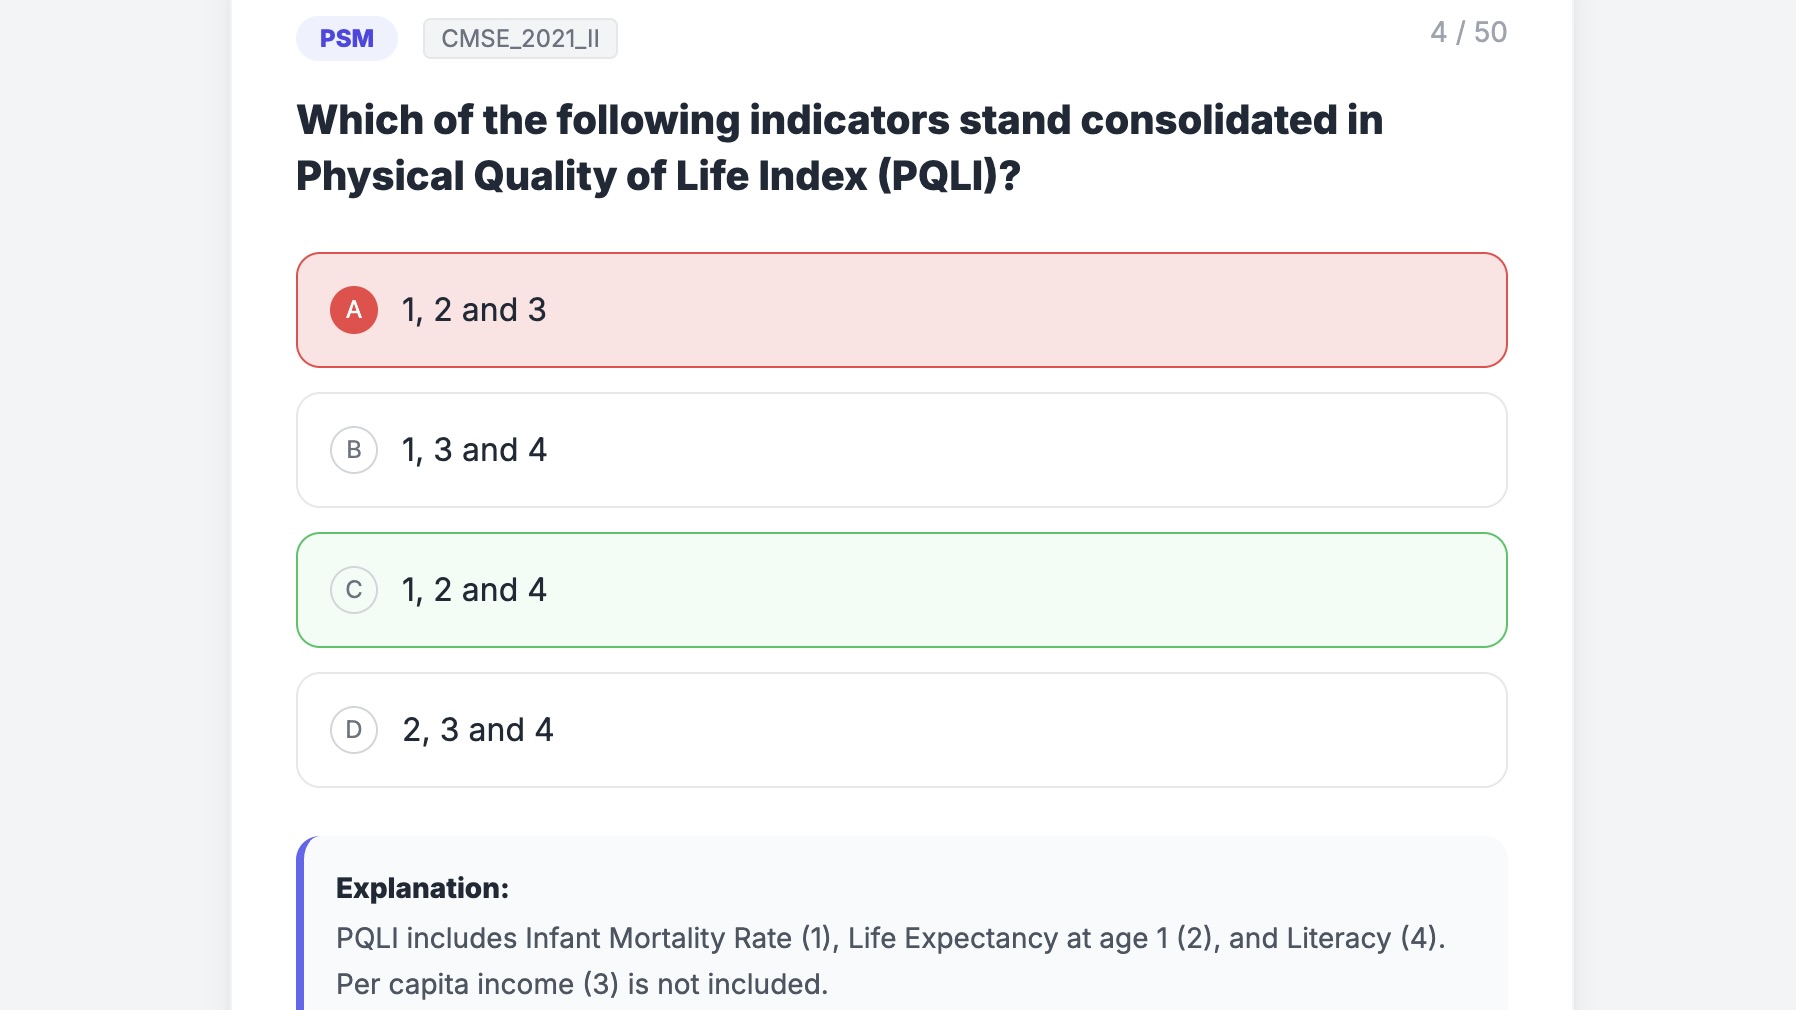Click the "Per capita income (3)" explanation line
1796x1010 pixels.
tap(582, 984)
